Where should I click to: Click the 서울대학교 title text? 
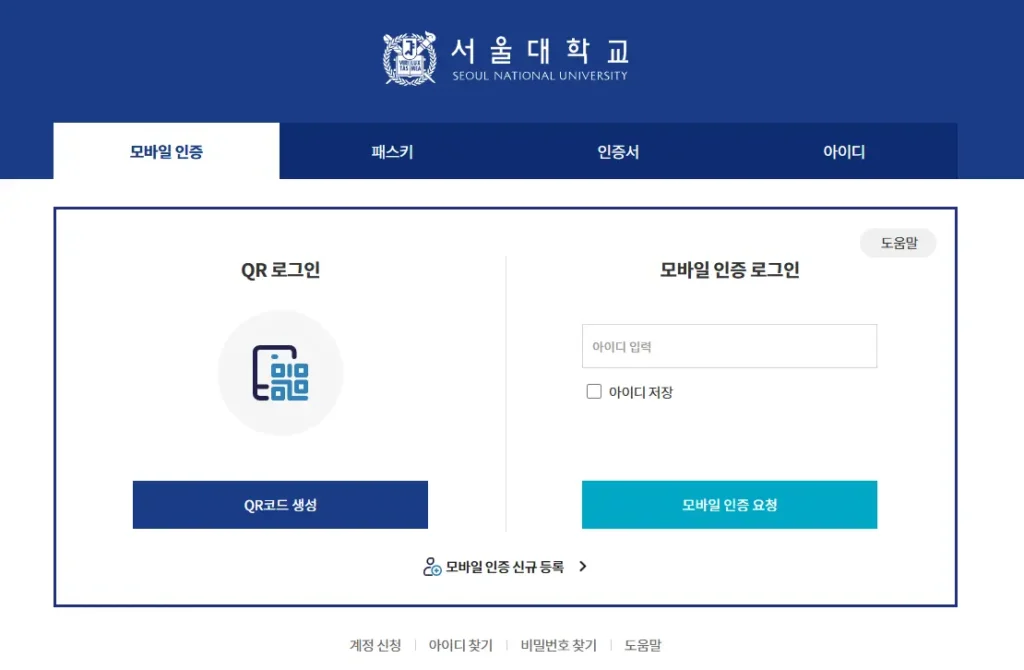coord(541,51)
